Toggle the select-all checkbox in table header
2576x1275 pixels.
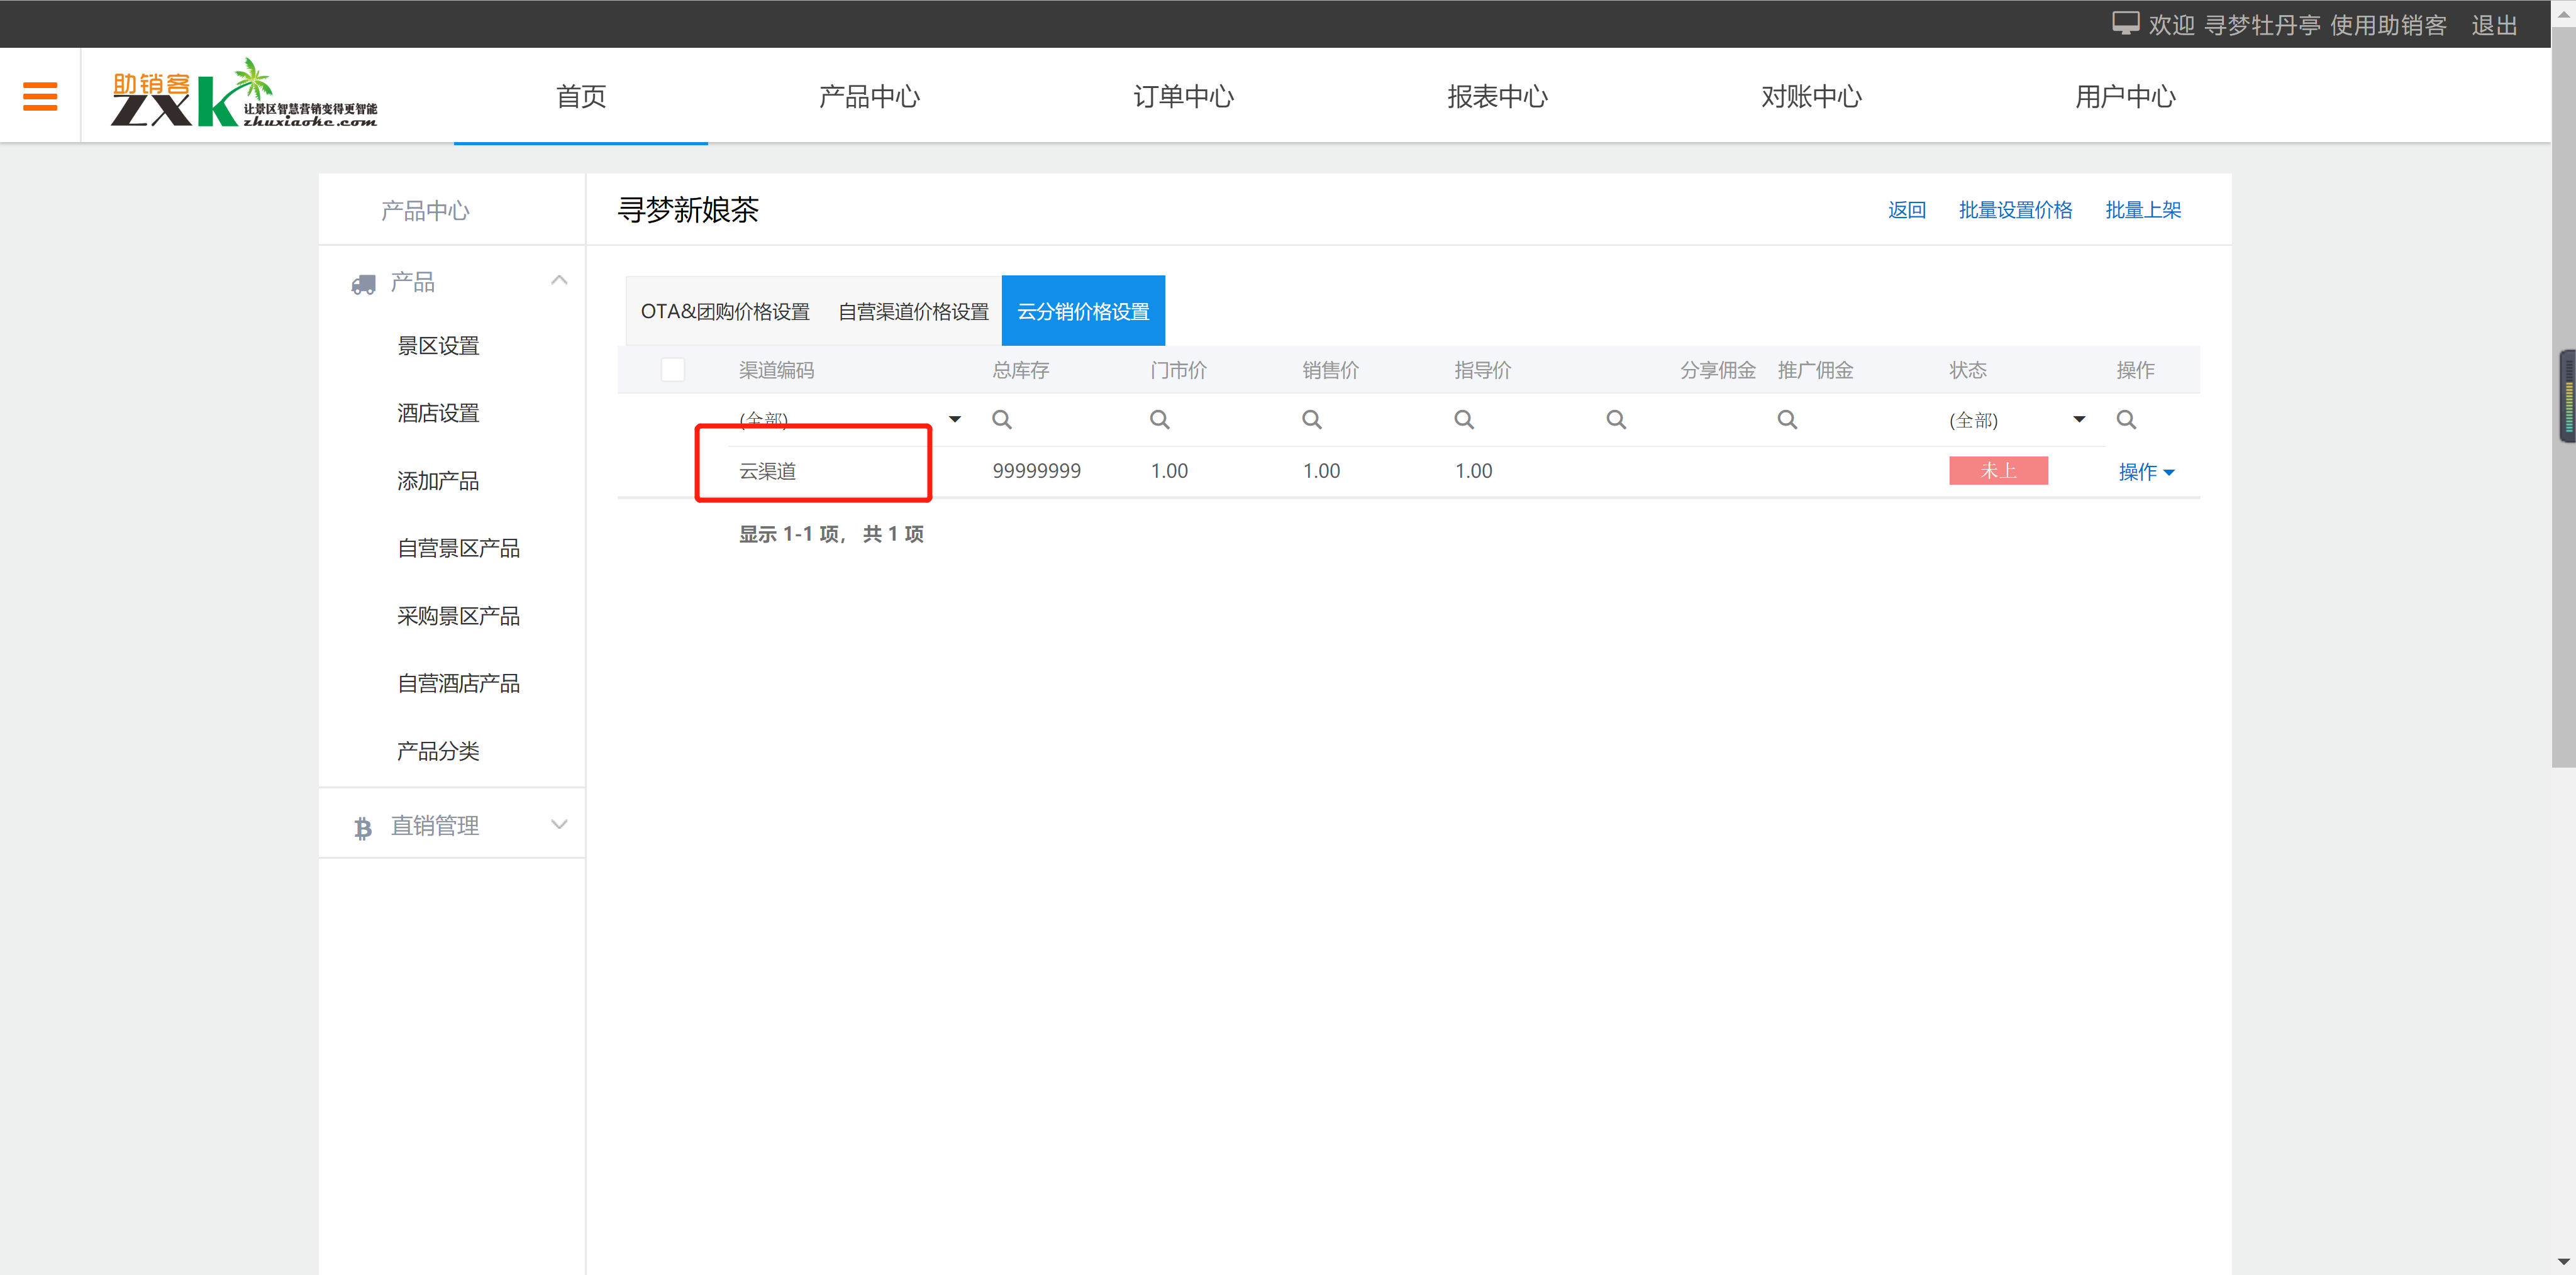673,370
